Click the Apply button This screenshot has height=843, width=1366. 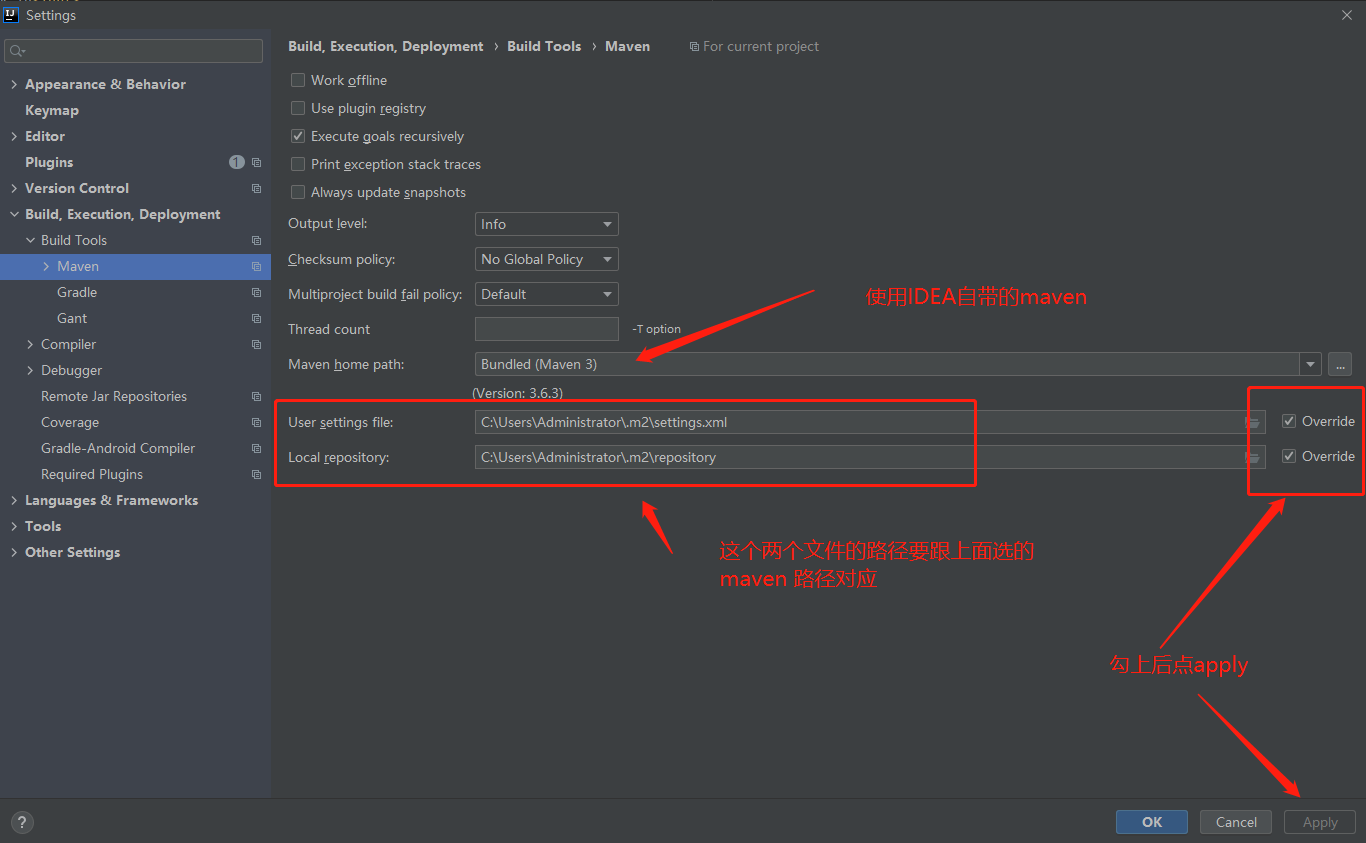[1320, 822]
